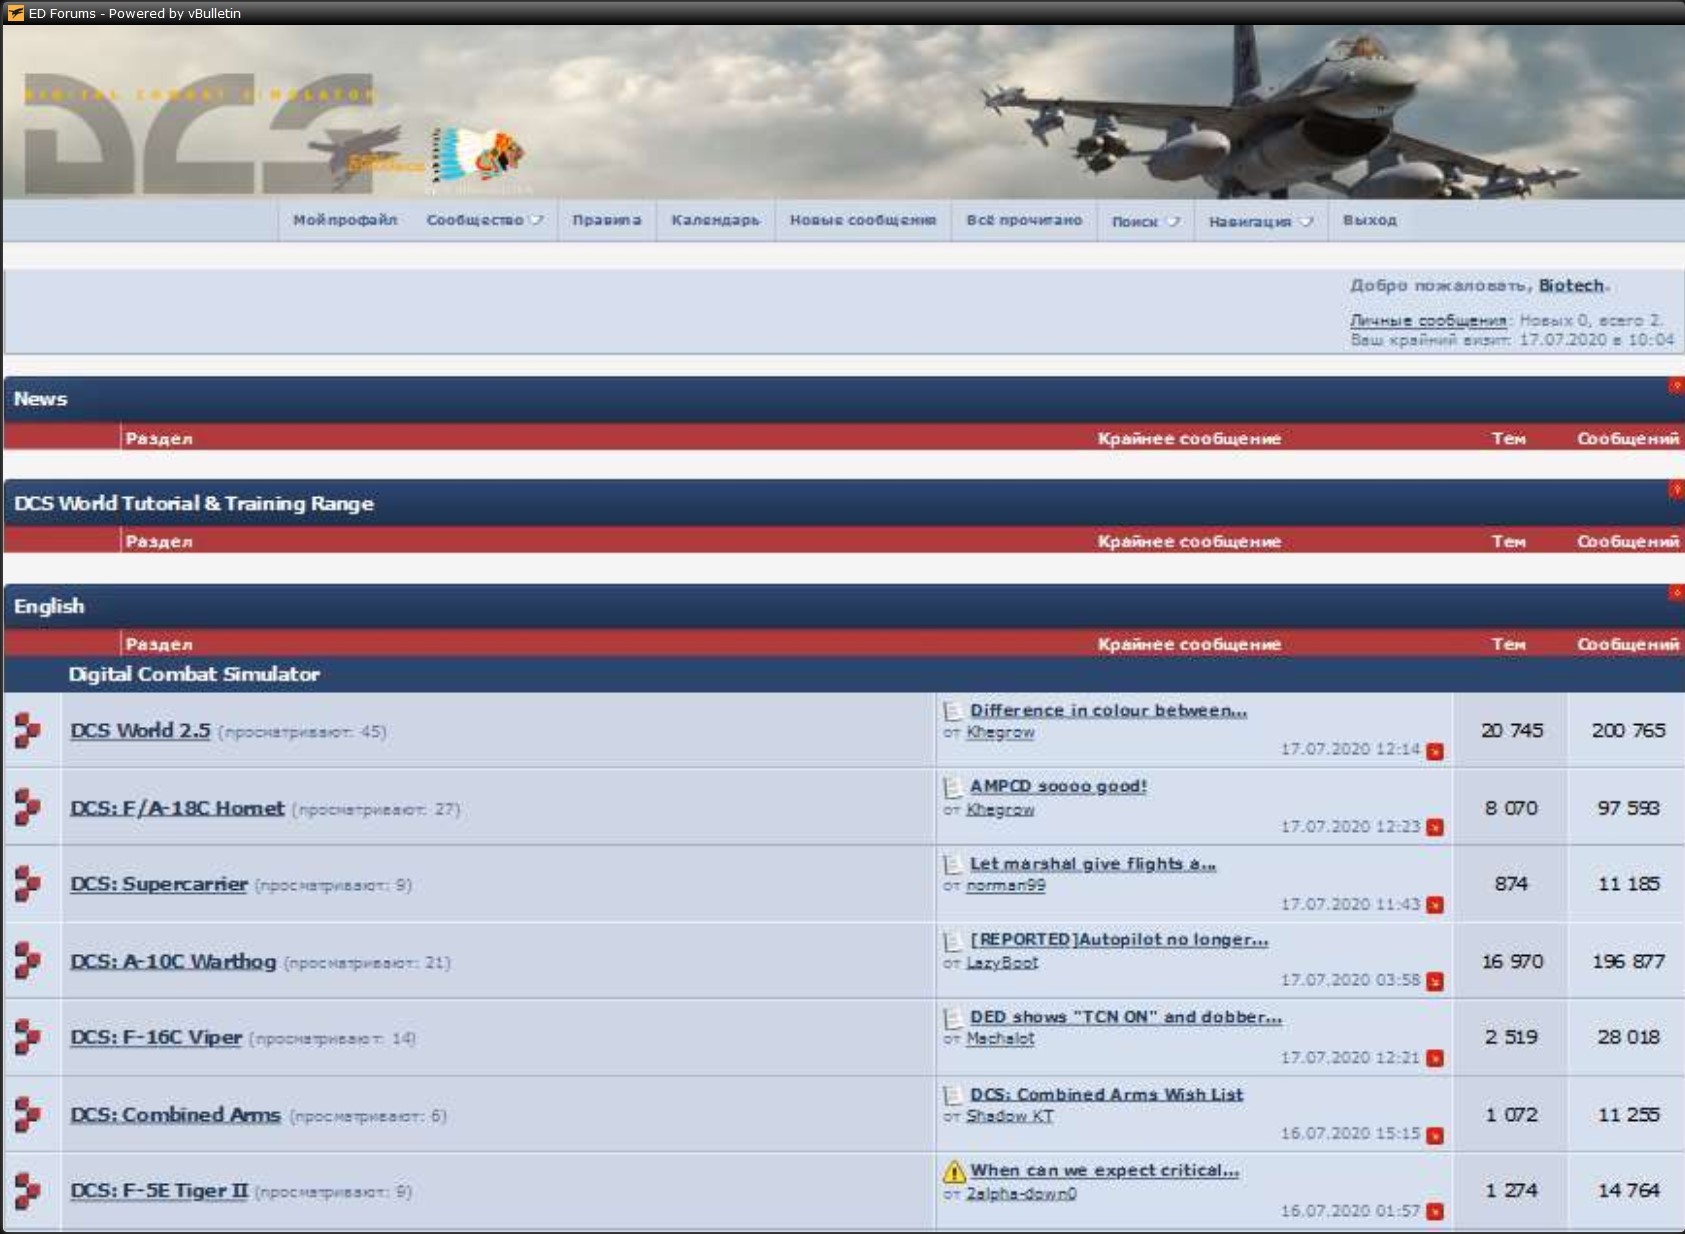Screen dimensions: 1685x1234
Task: Collapse the English category
Action: [1676, 593]
